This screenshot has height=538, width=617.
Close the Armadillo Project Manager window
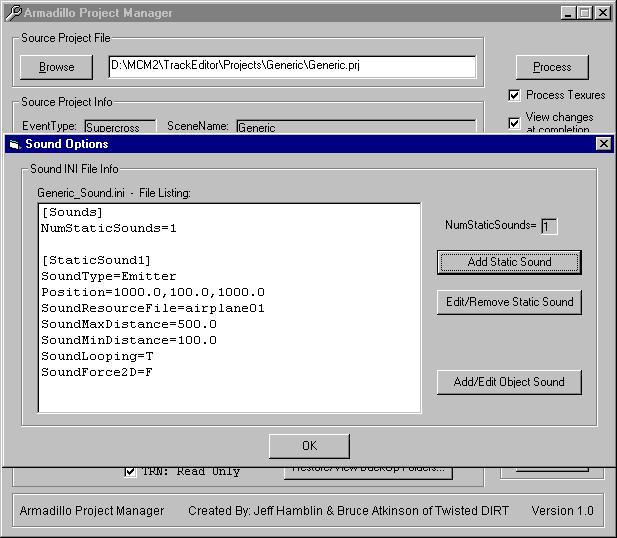[x=601, y=13]
